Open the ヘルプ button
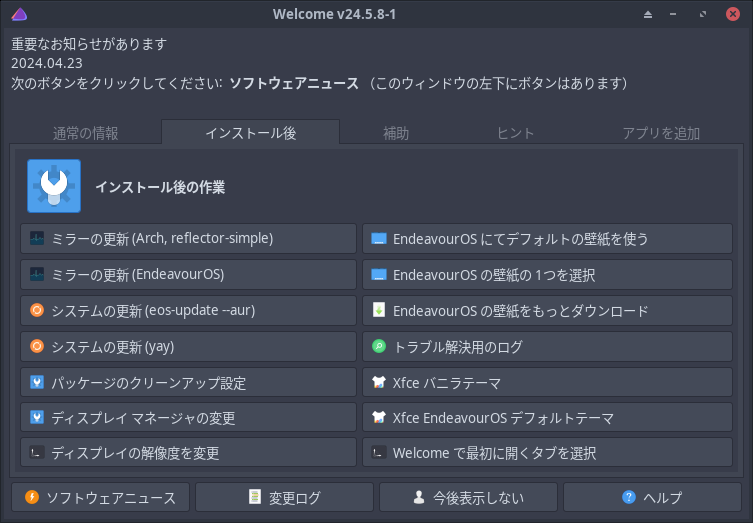Image resolution: width=753 pixels, height=523 pixels. pos(652,497)
